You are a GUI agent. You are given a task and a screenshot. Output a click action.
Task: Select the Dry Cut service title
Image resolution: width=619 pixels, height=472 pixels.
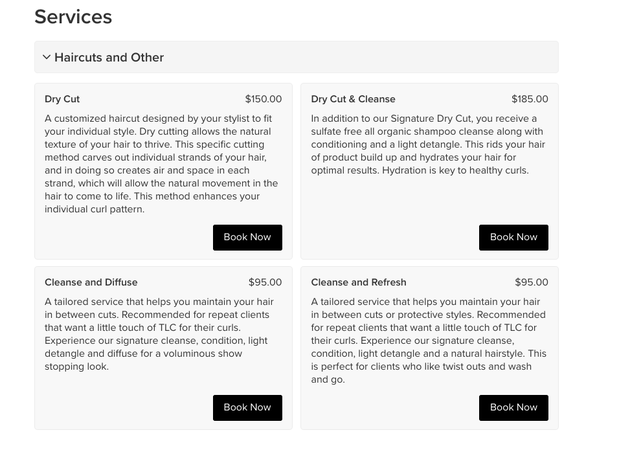(62, 99)
